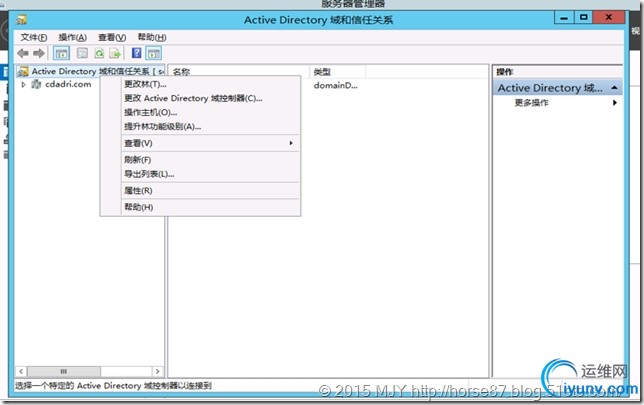
Task: Click tree pane horizontal scrollbar thumb
Action: (64, 371)
